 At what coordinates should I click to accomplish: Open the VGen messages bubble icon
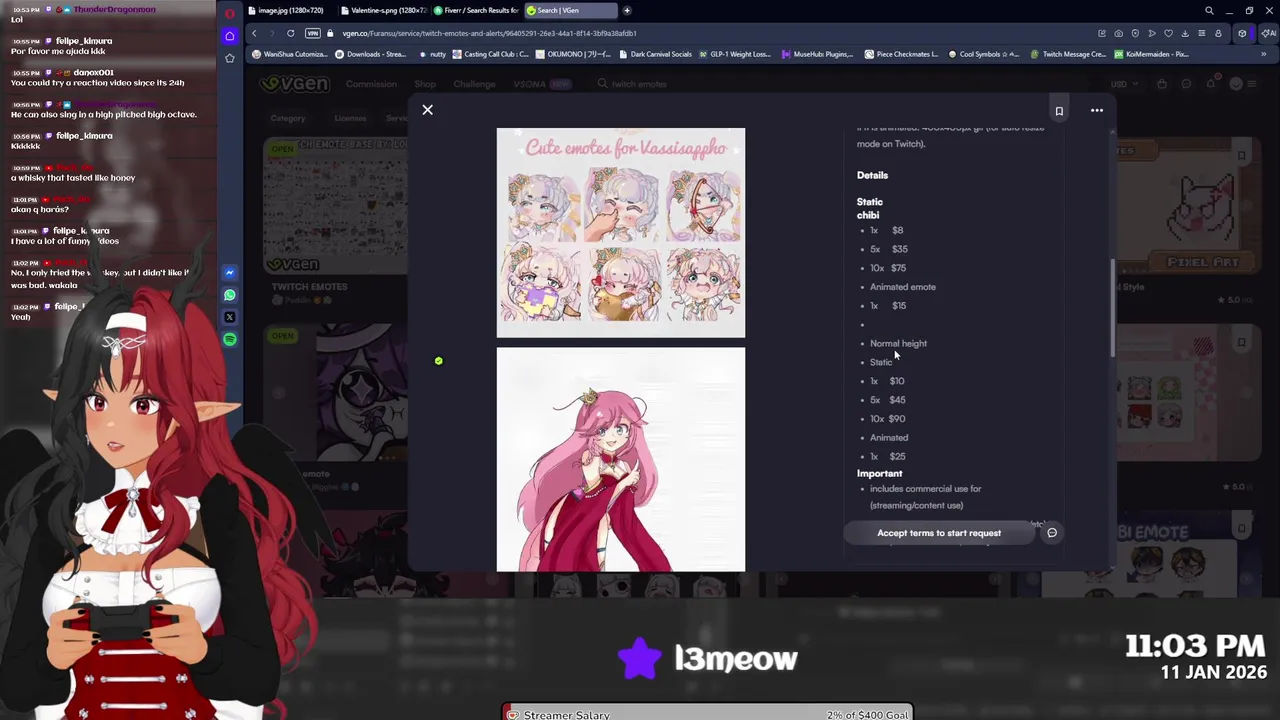[x=1187, y=84]
